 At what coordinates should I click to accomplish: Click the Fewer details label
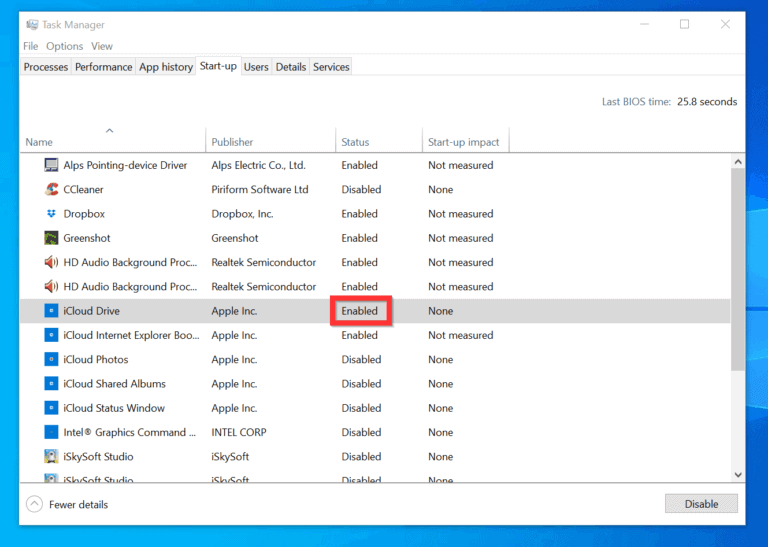pos(78,504)
